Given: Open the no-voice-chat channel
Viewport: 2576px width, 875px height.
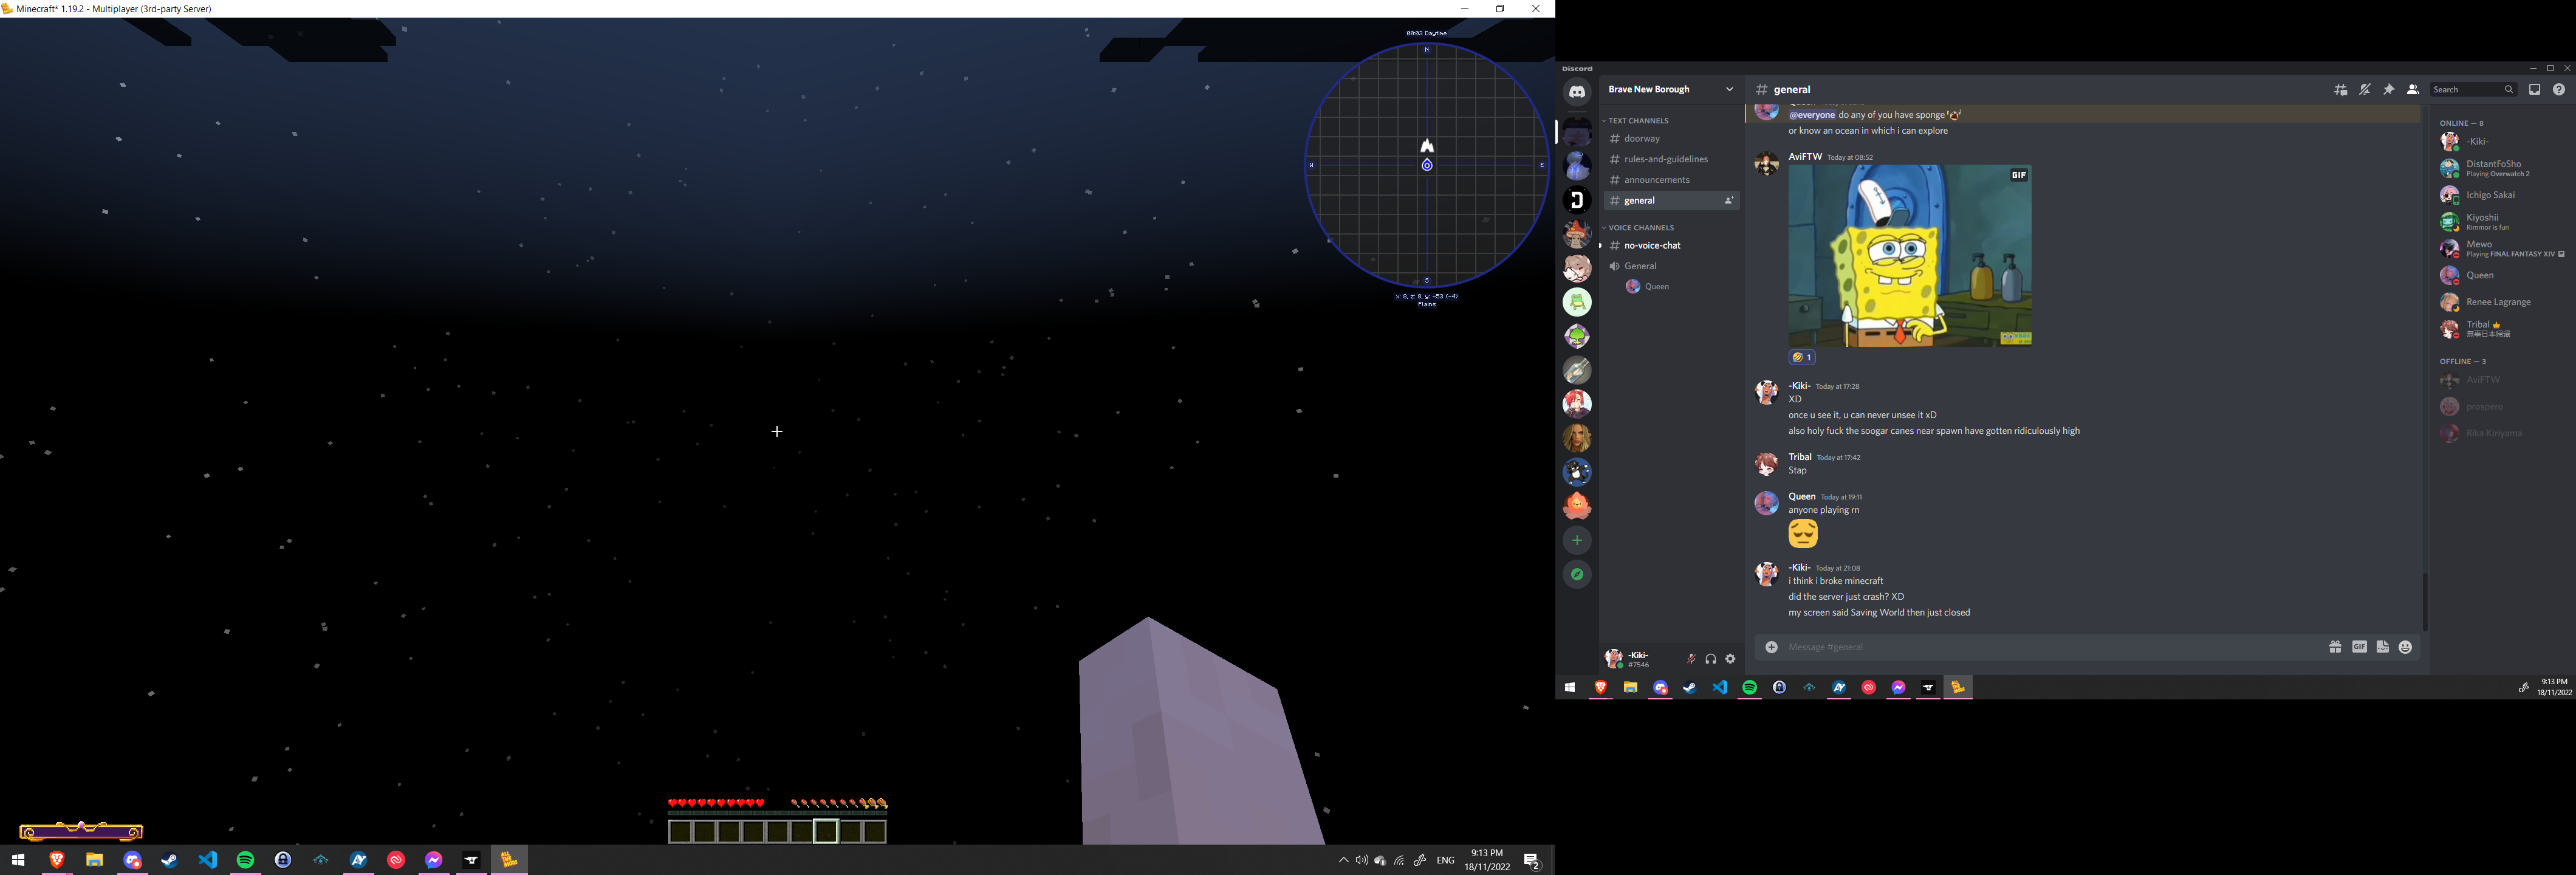Looking at the screenshot, I should (x=1672, y=246).
